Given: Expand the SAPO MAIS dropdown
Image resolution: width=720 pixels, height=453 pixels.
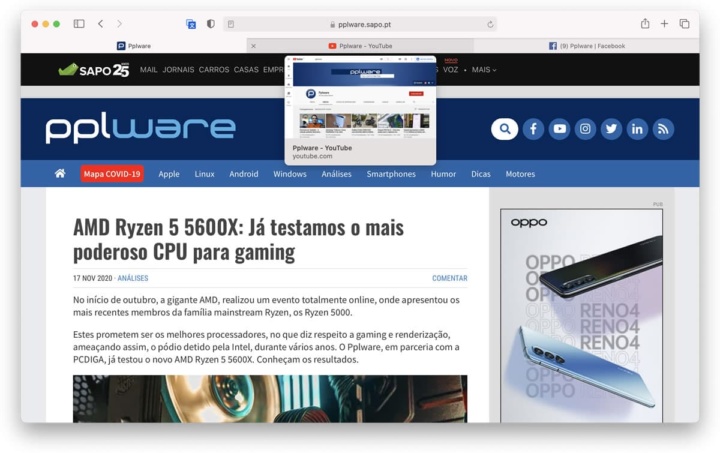Looking at the screenshot, I should [484, 70].
